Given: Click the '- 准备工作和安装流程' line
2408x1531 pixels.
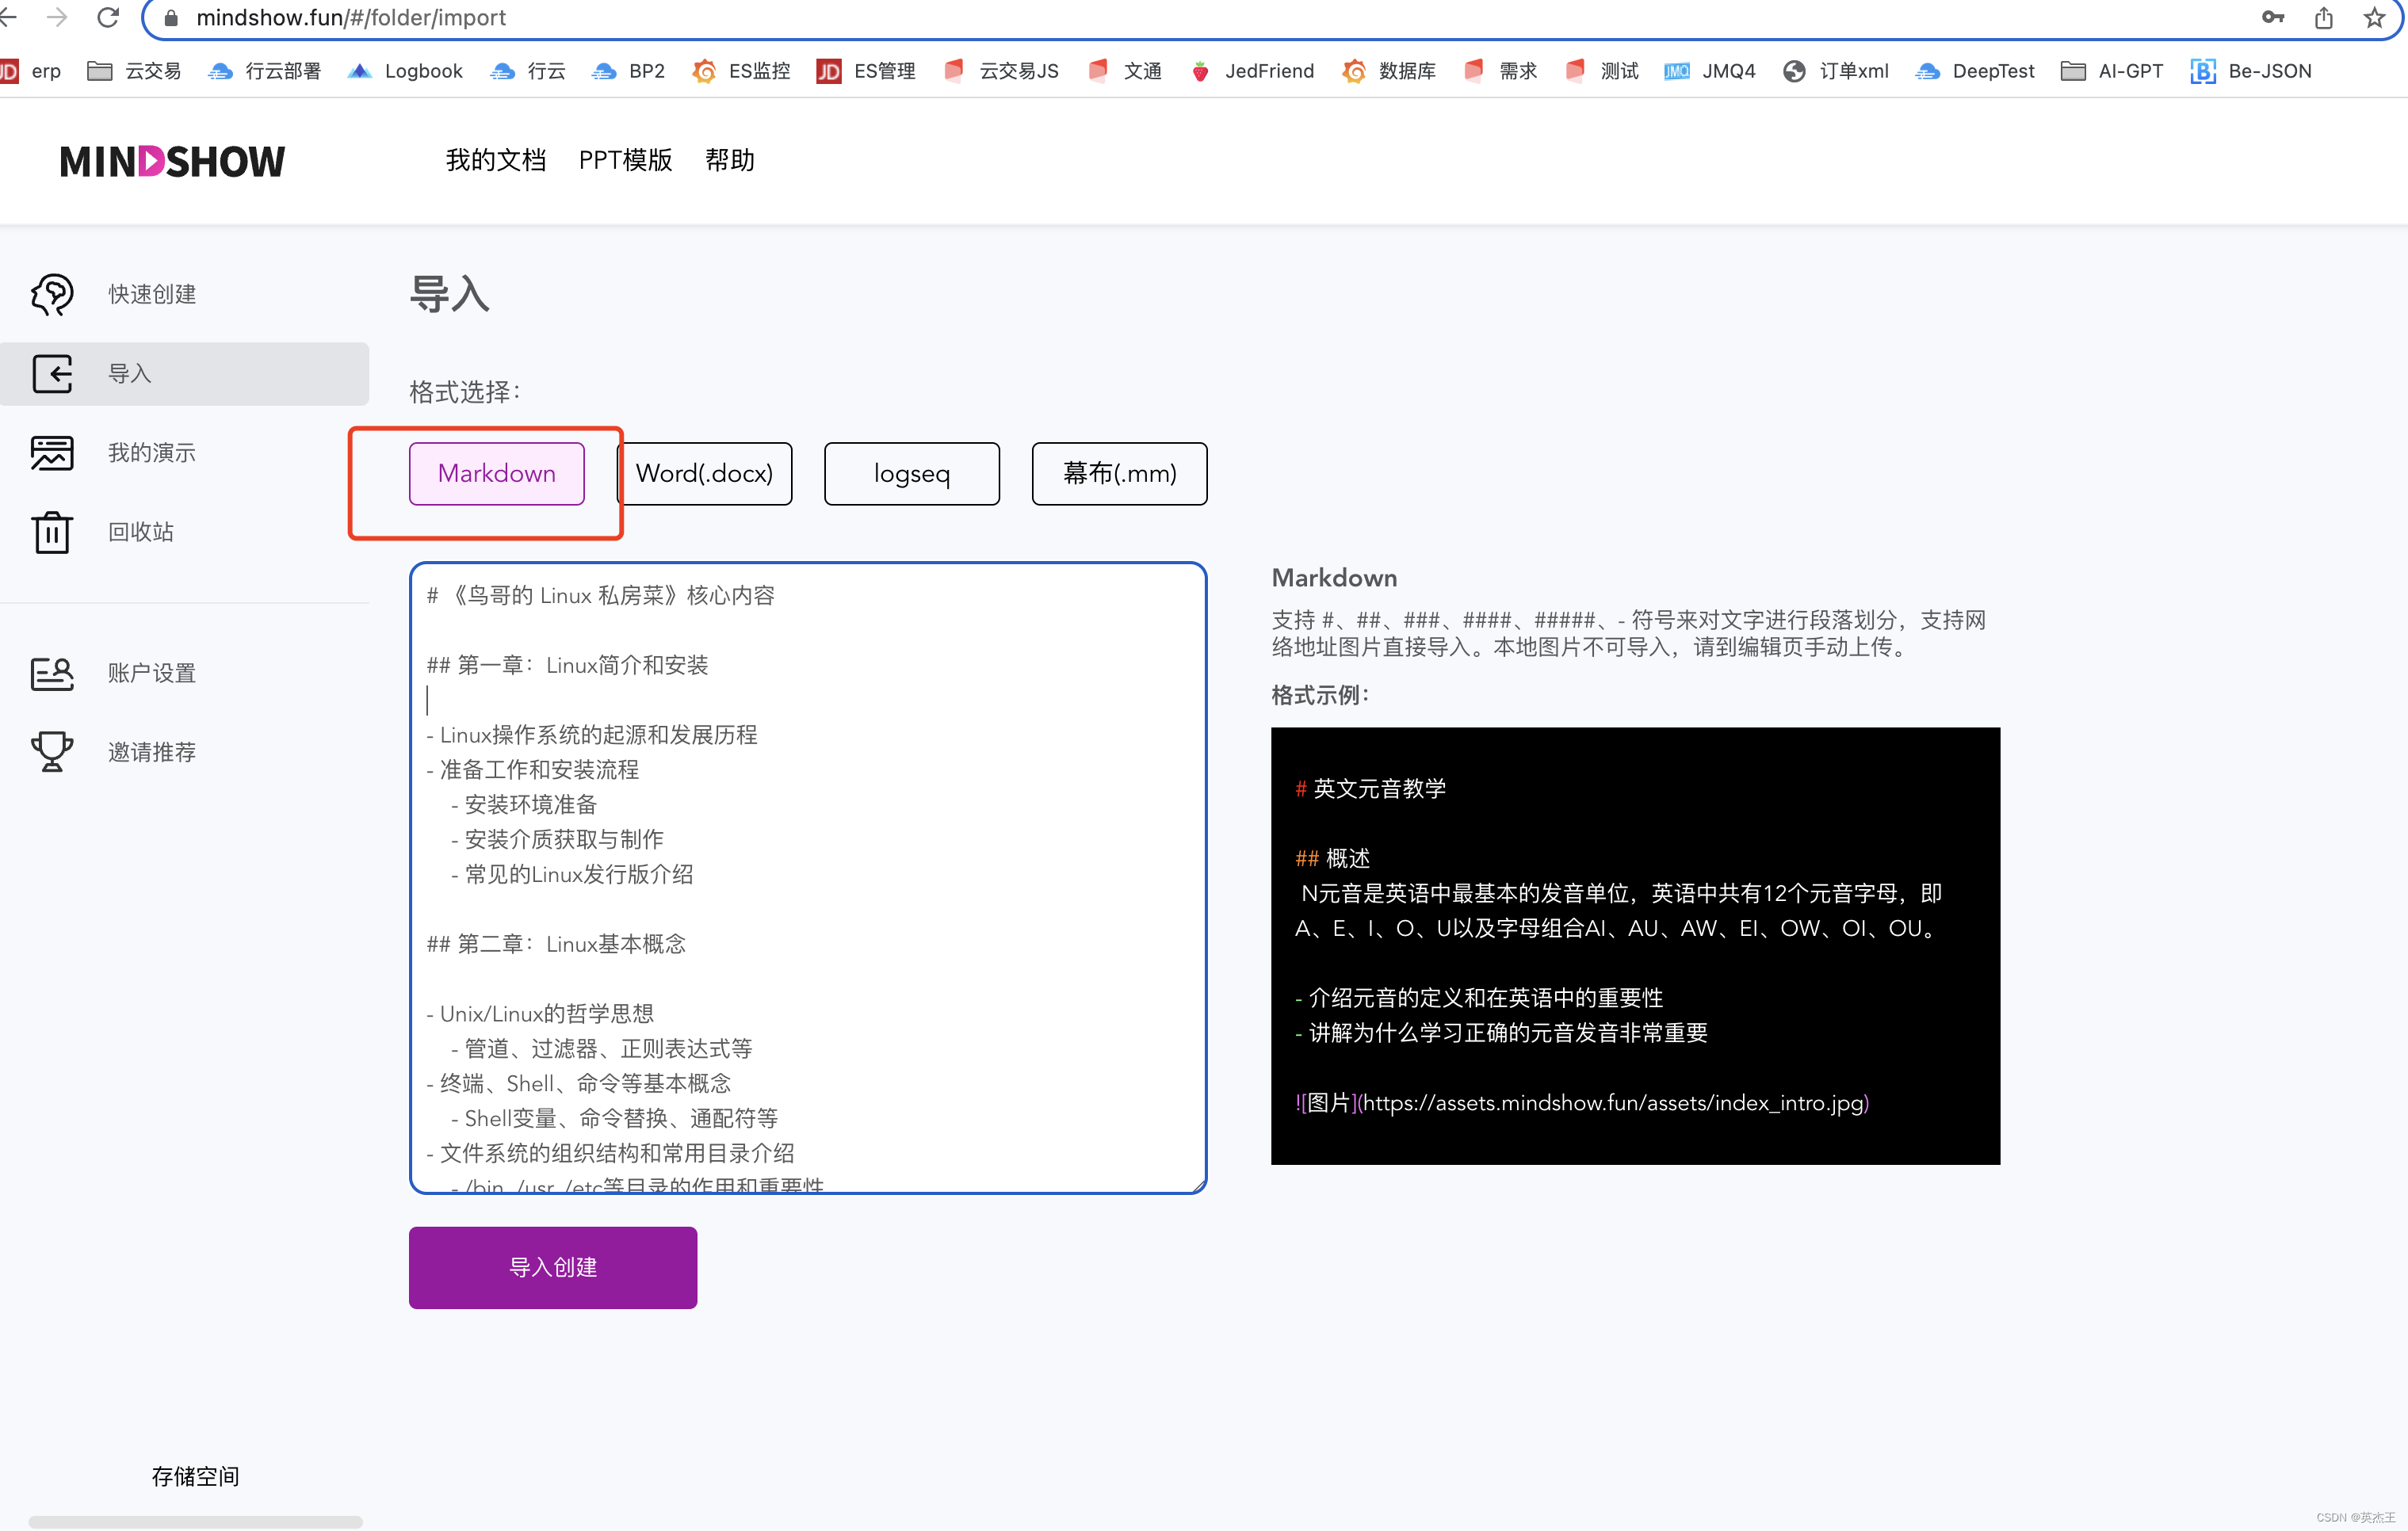Looking at the screenshot, I should 533,770.
